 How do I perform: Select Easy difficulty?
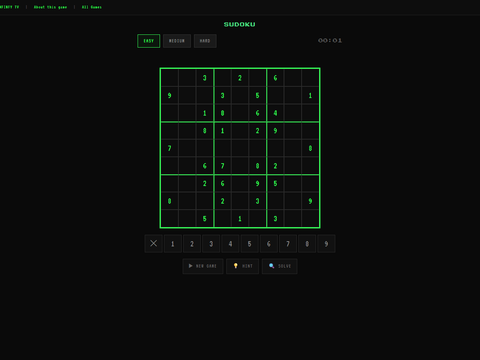pos(149,41)
